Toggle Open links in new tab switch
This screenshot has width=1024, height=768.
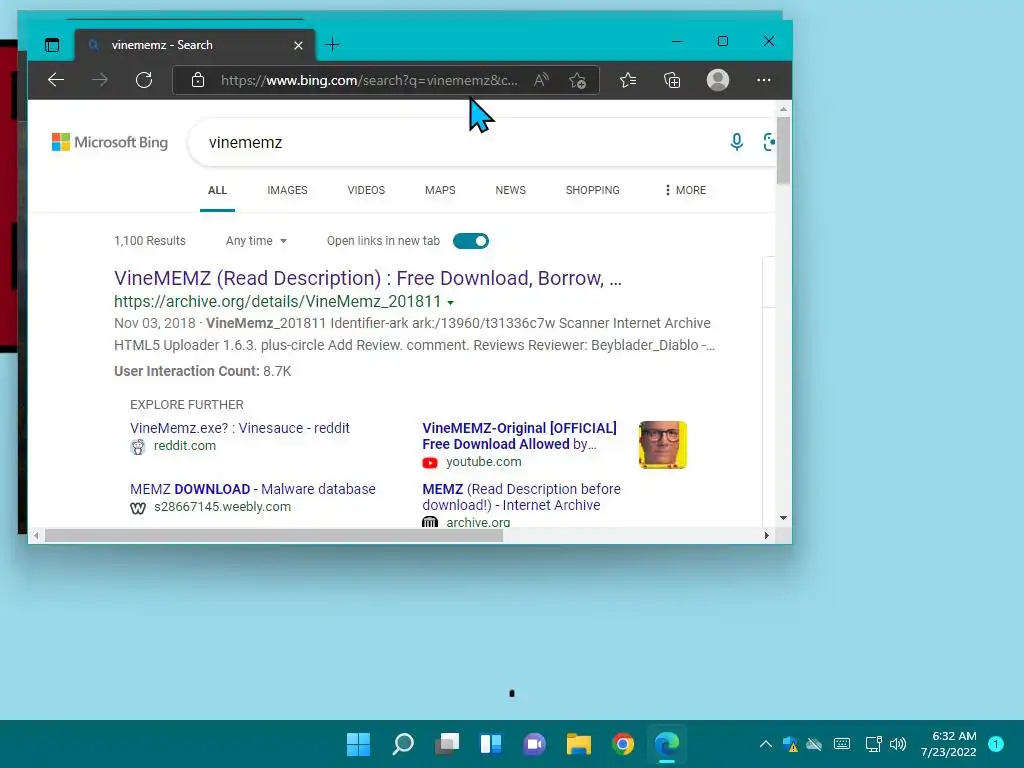[470, 241]
